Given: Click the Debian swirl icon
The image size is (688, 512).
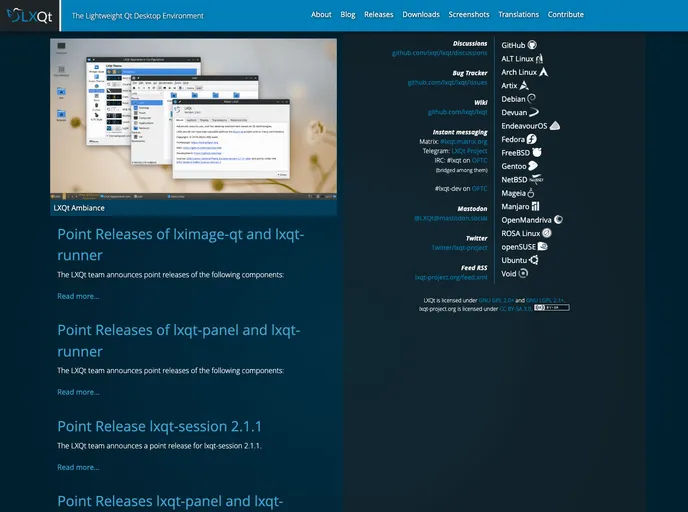Looking at the screenshot, I should pos(531,98).
